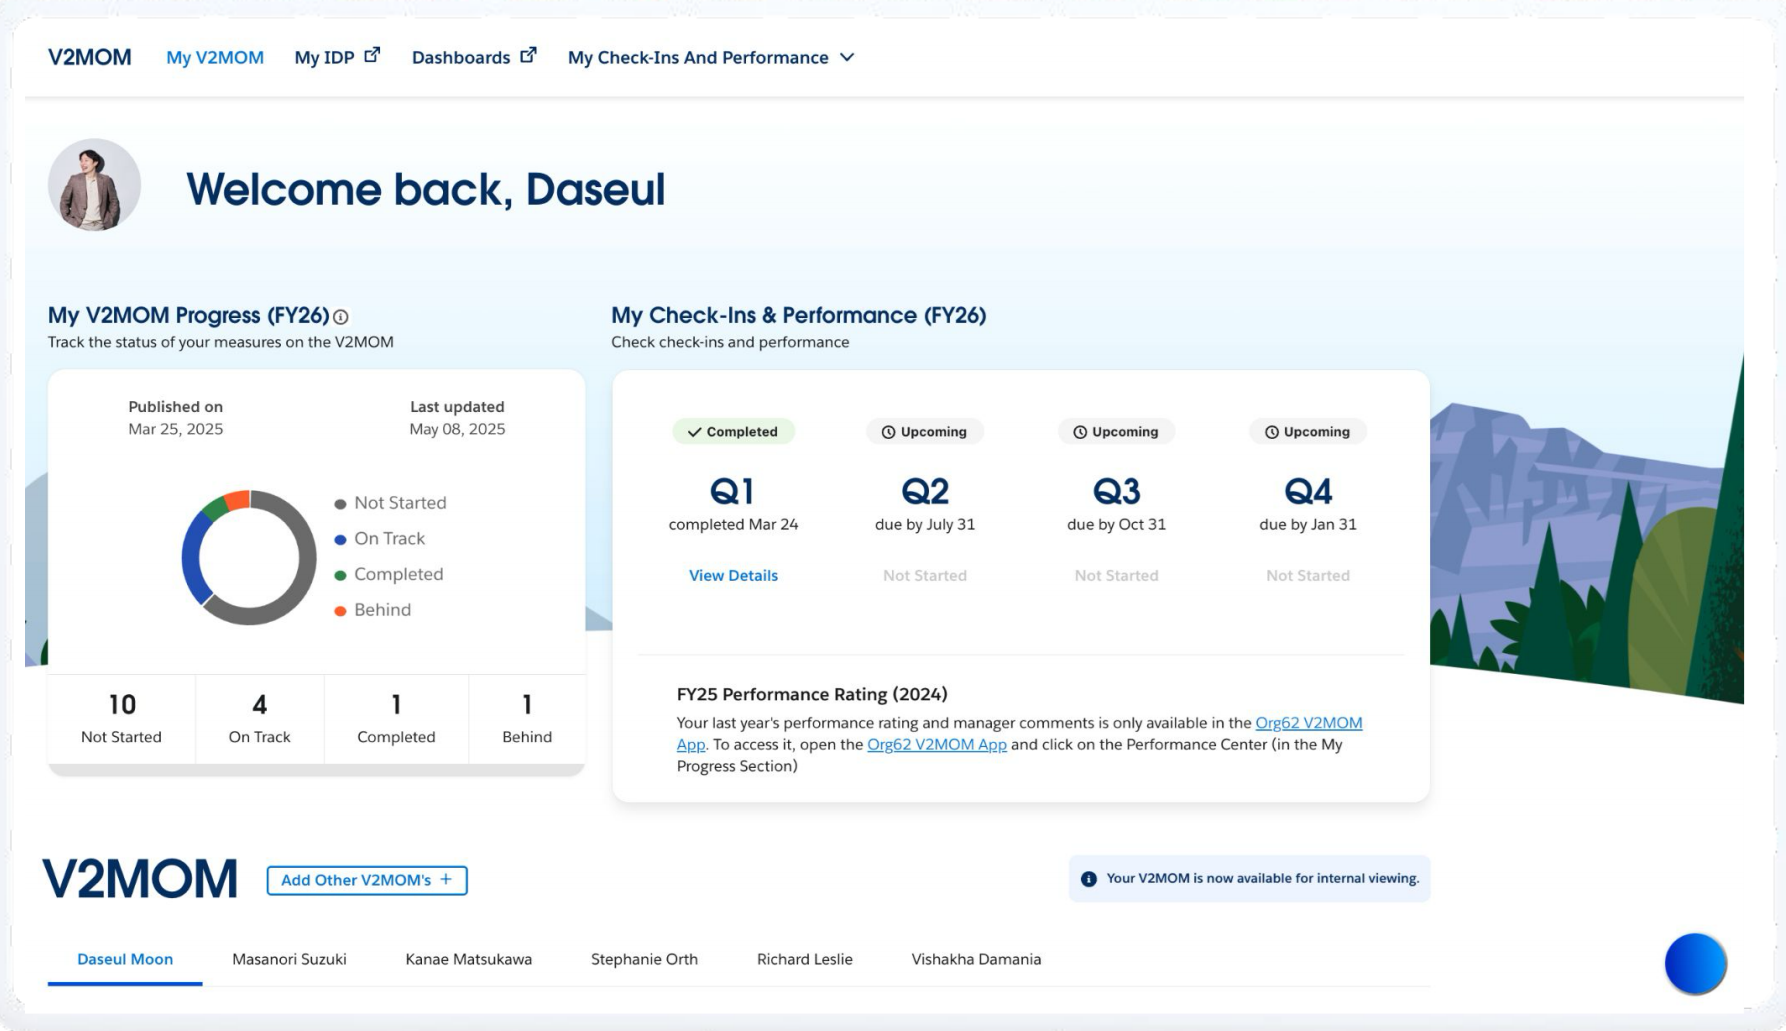Click Not Started under Q4
Image resolution: width=1786 pixels, height=1031 pixels.
click(1308, 576)
